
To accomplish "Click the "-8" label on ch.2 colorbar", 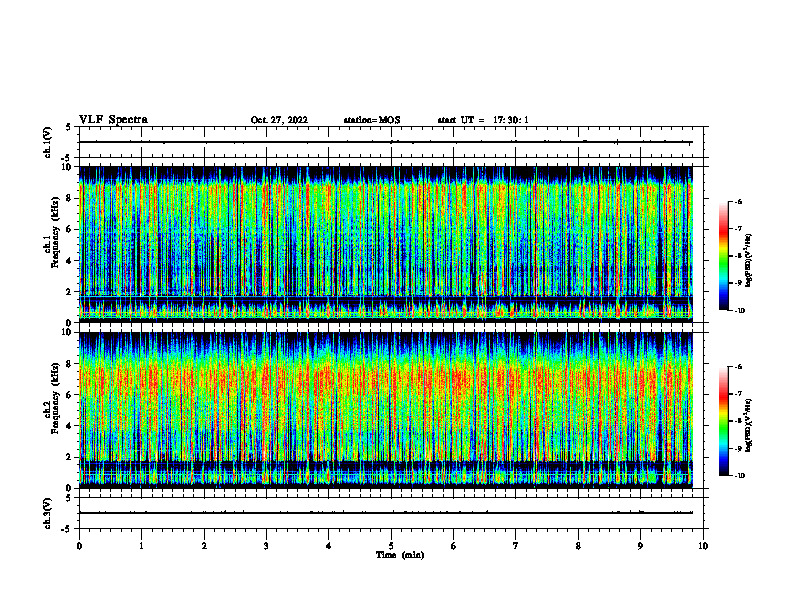I will pos(739,421).
